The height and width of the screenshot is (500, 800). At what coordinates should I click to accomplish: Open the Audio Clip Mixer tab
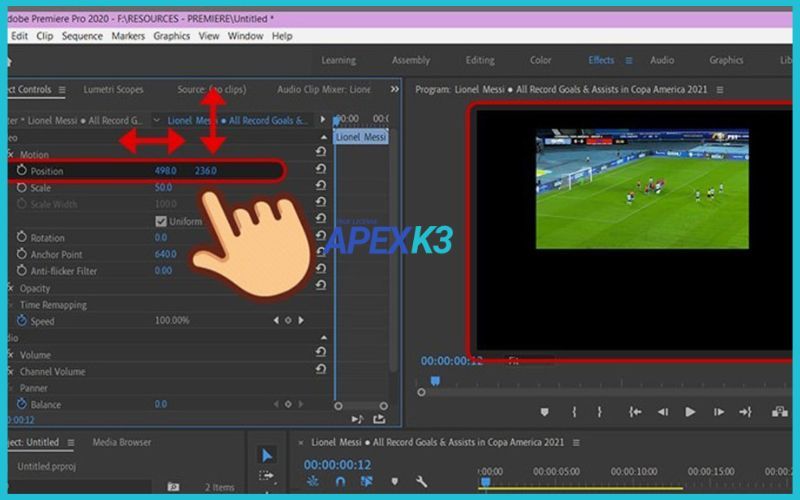click(x=324, y=89)
